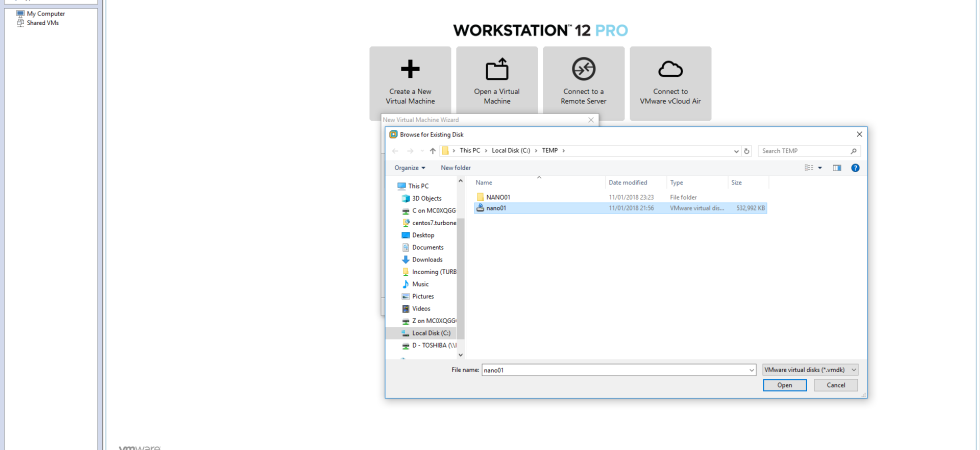Click This PC in the address breadcrumb

click(x=470, y=151)
